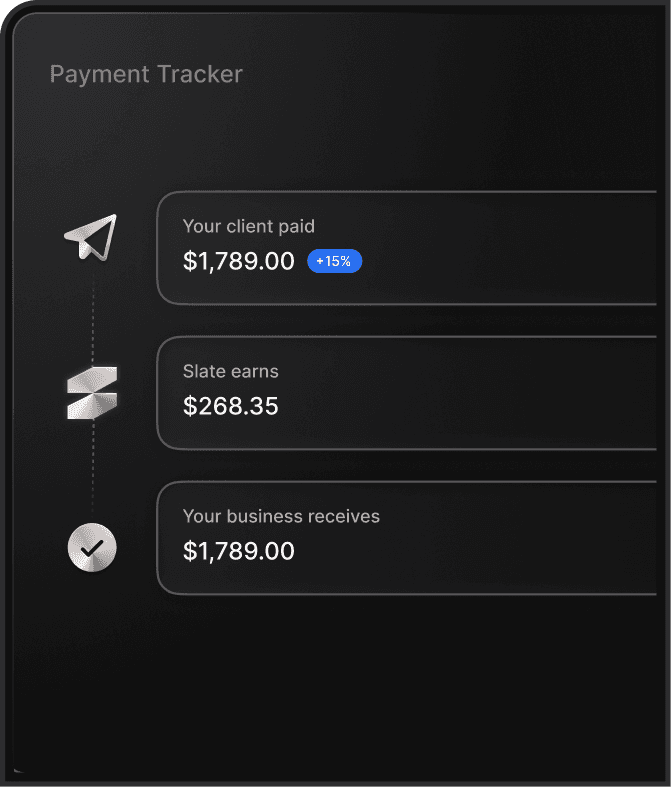Click dotted connector between plane and Slate icons
Viewport: 671px width, 787px height.
[x=93, y=315]
